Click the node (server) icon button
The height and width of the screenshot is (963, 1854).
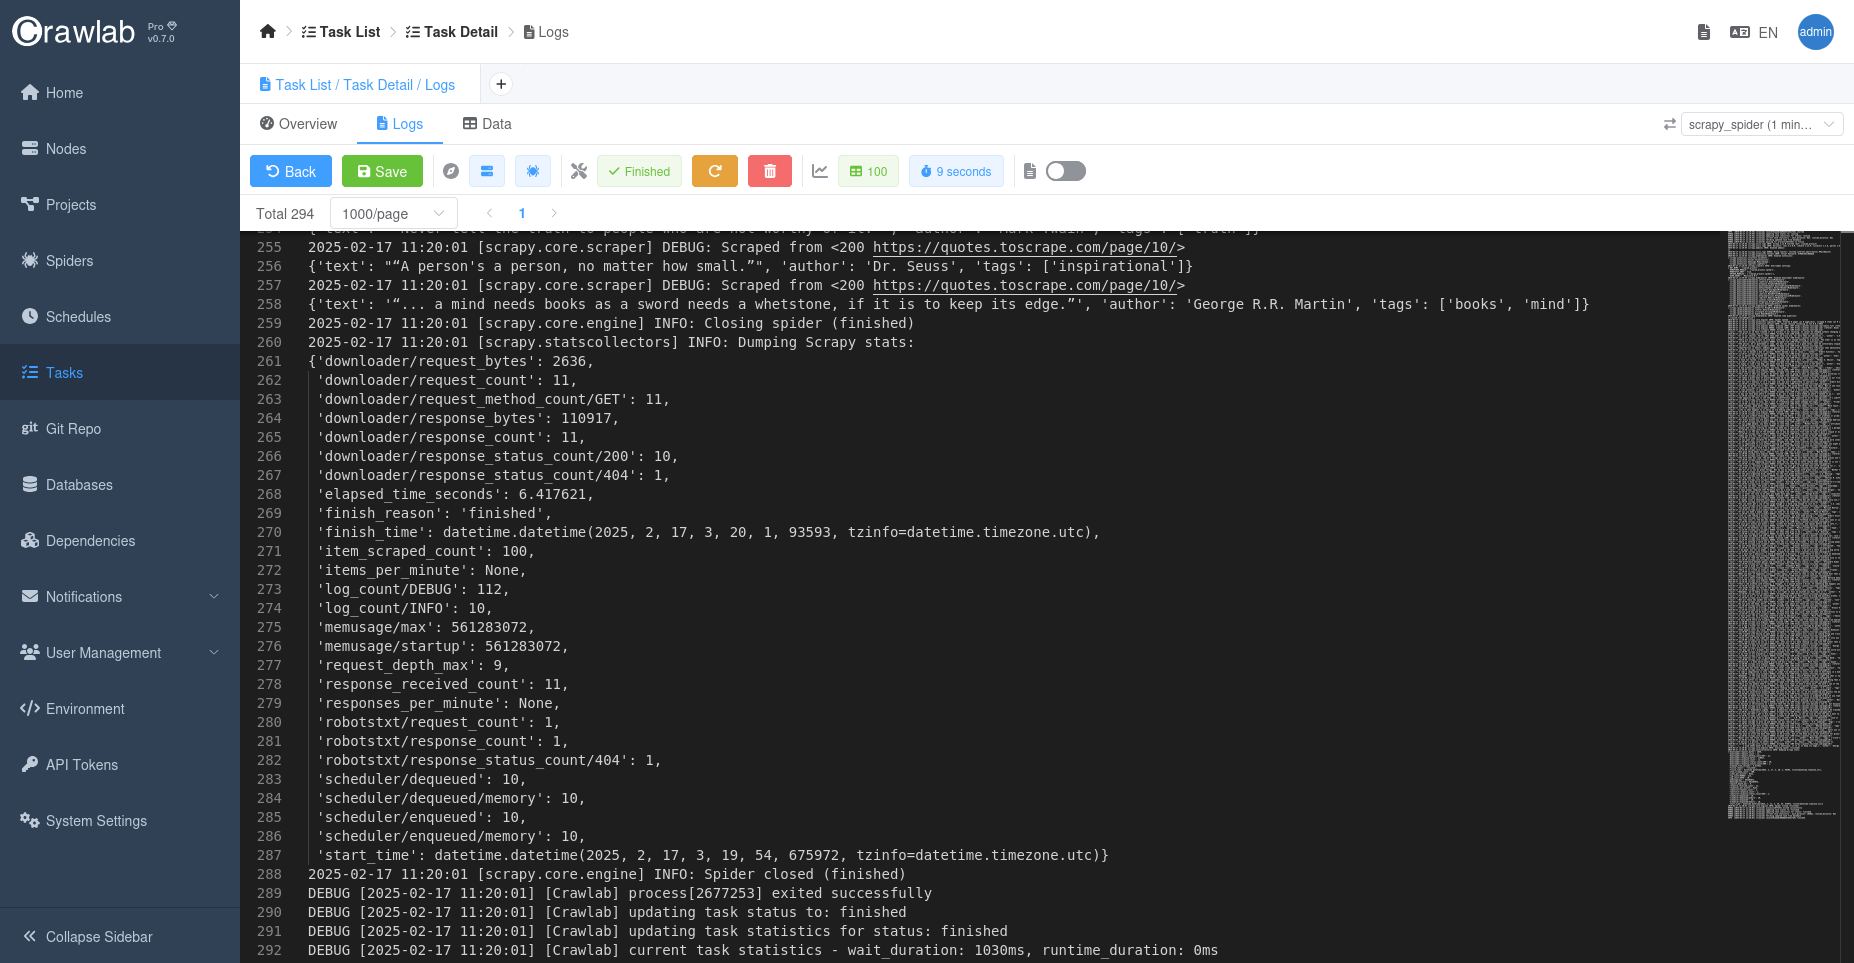(x=487, y=171)
